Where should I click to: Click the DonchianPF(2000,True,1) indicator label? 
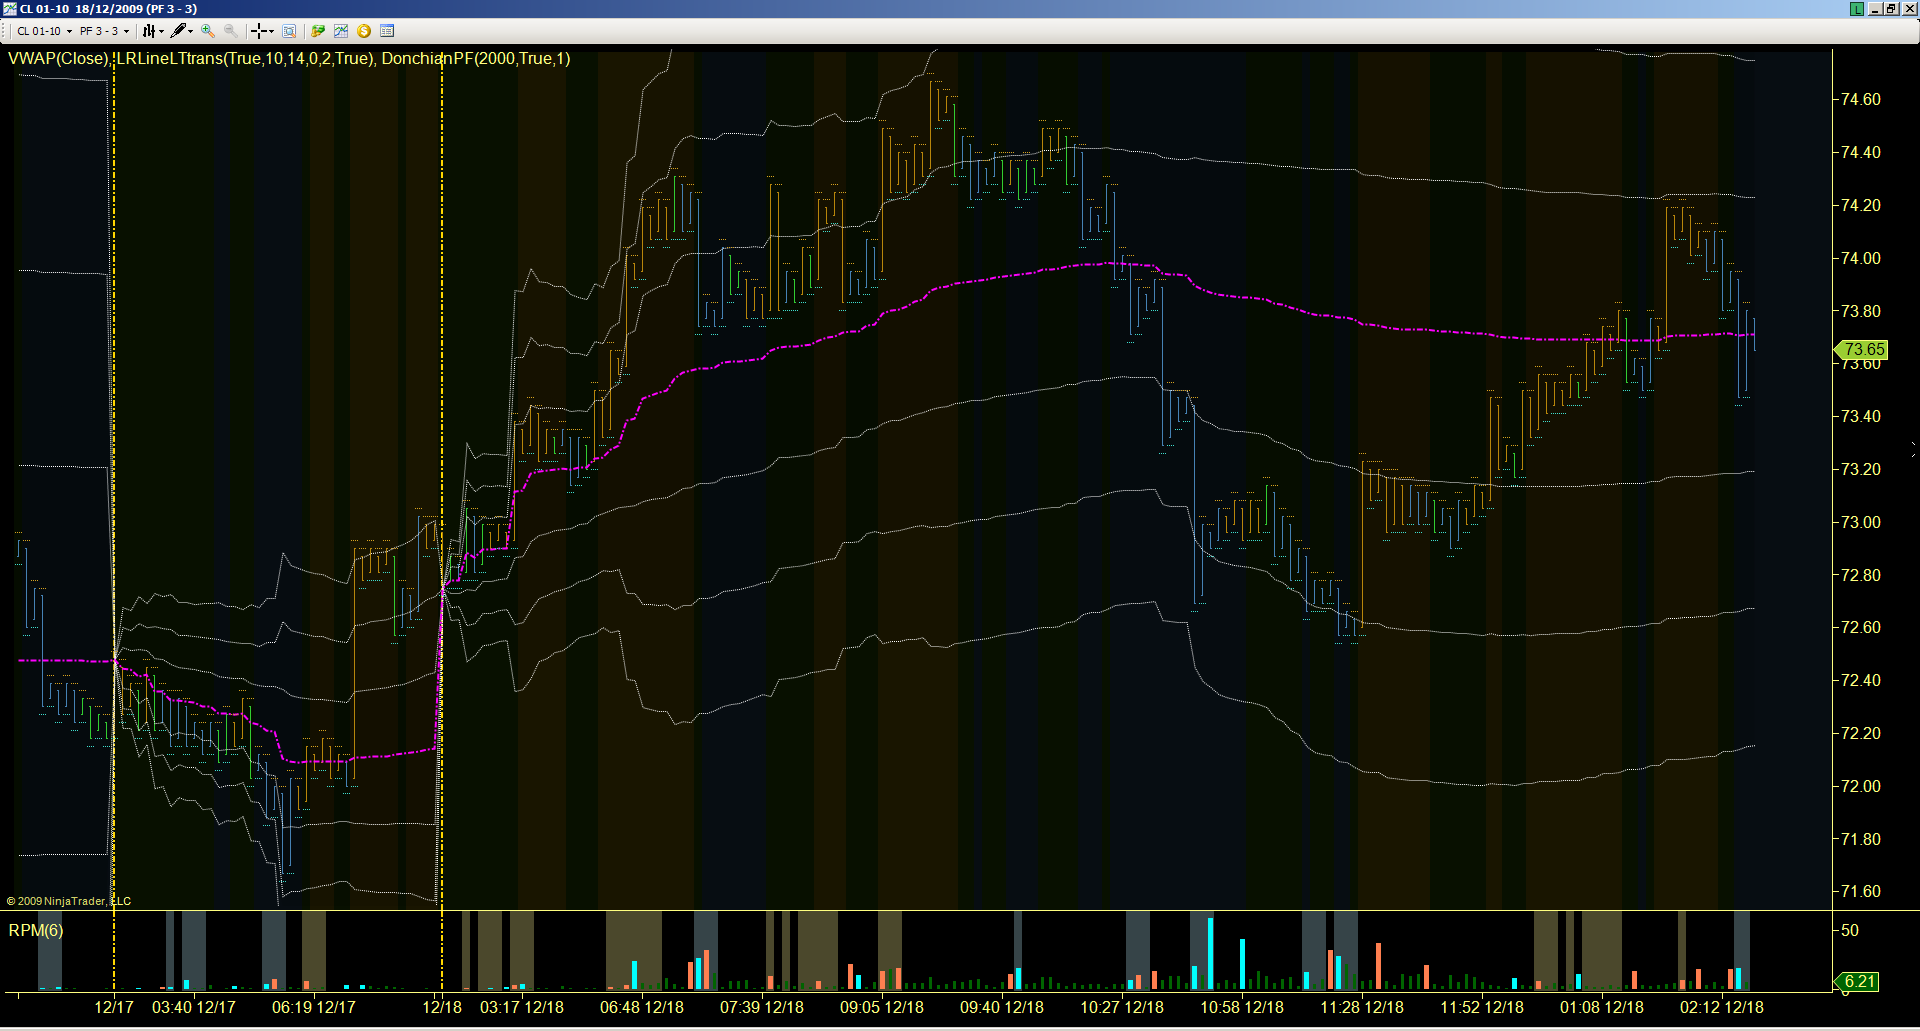pos(476,58)
